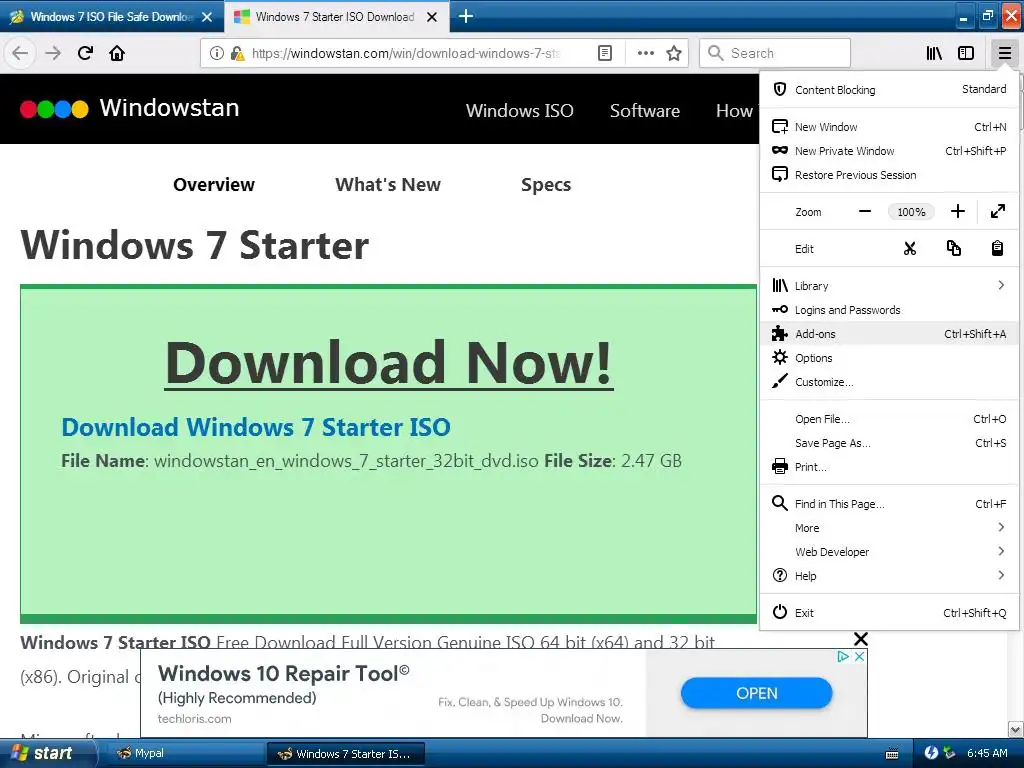
Task: Expand Web Developer submenu
Action: [889, 552]
